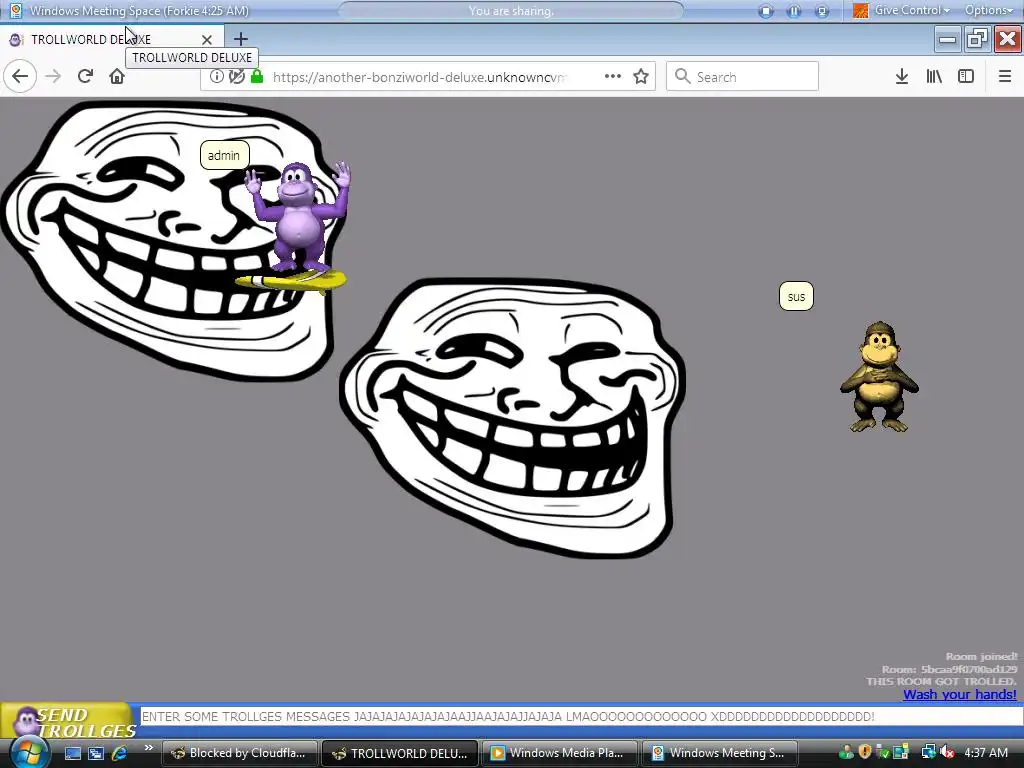Open a new browser tab
Viewport: 1024px width, 768px height.
click(x=240, y=39)
